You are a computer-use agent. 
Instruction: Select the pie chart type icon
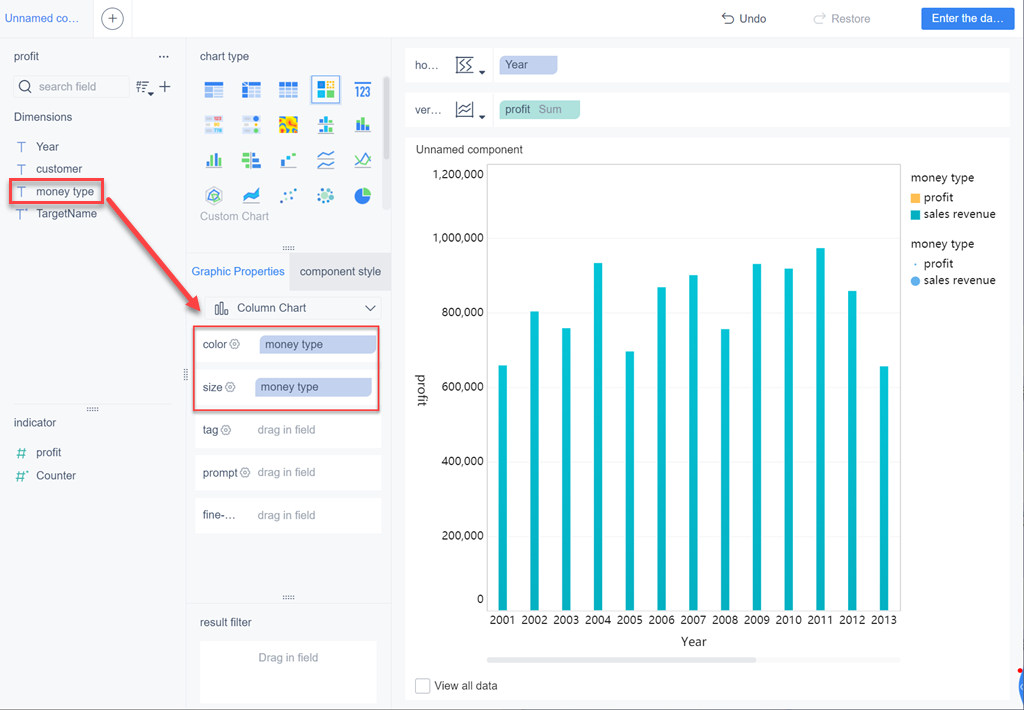tap(362, 195)
